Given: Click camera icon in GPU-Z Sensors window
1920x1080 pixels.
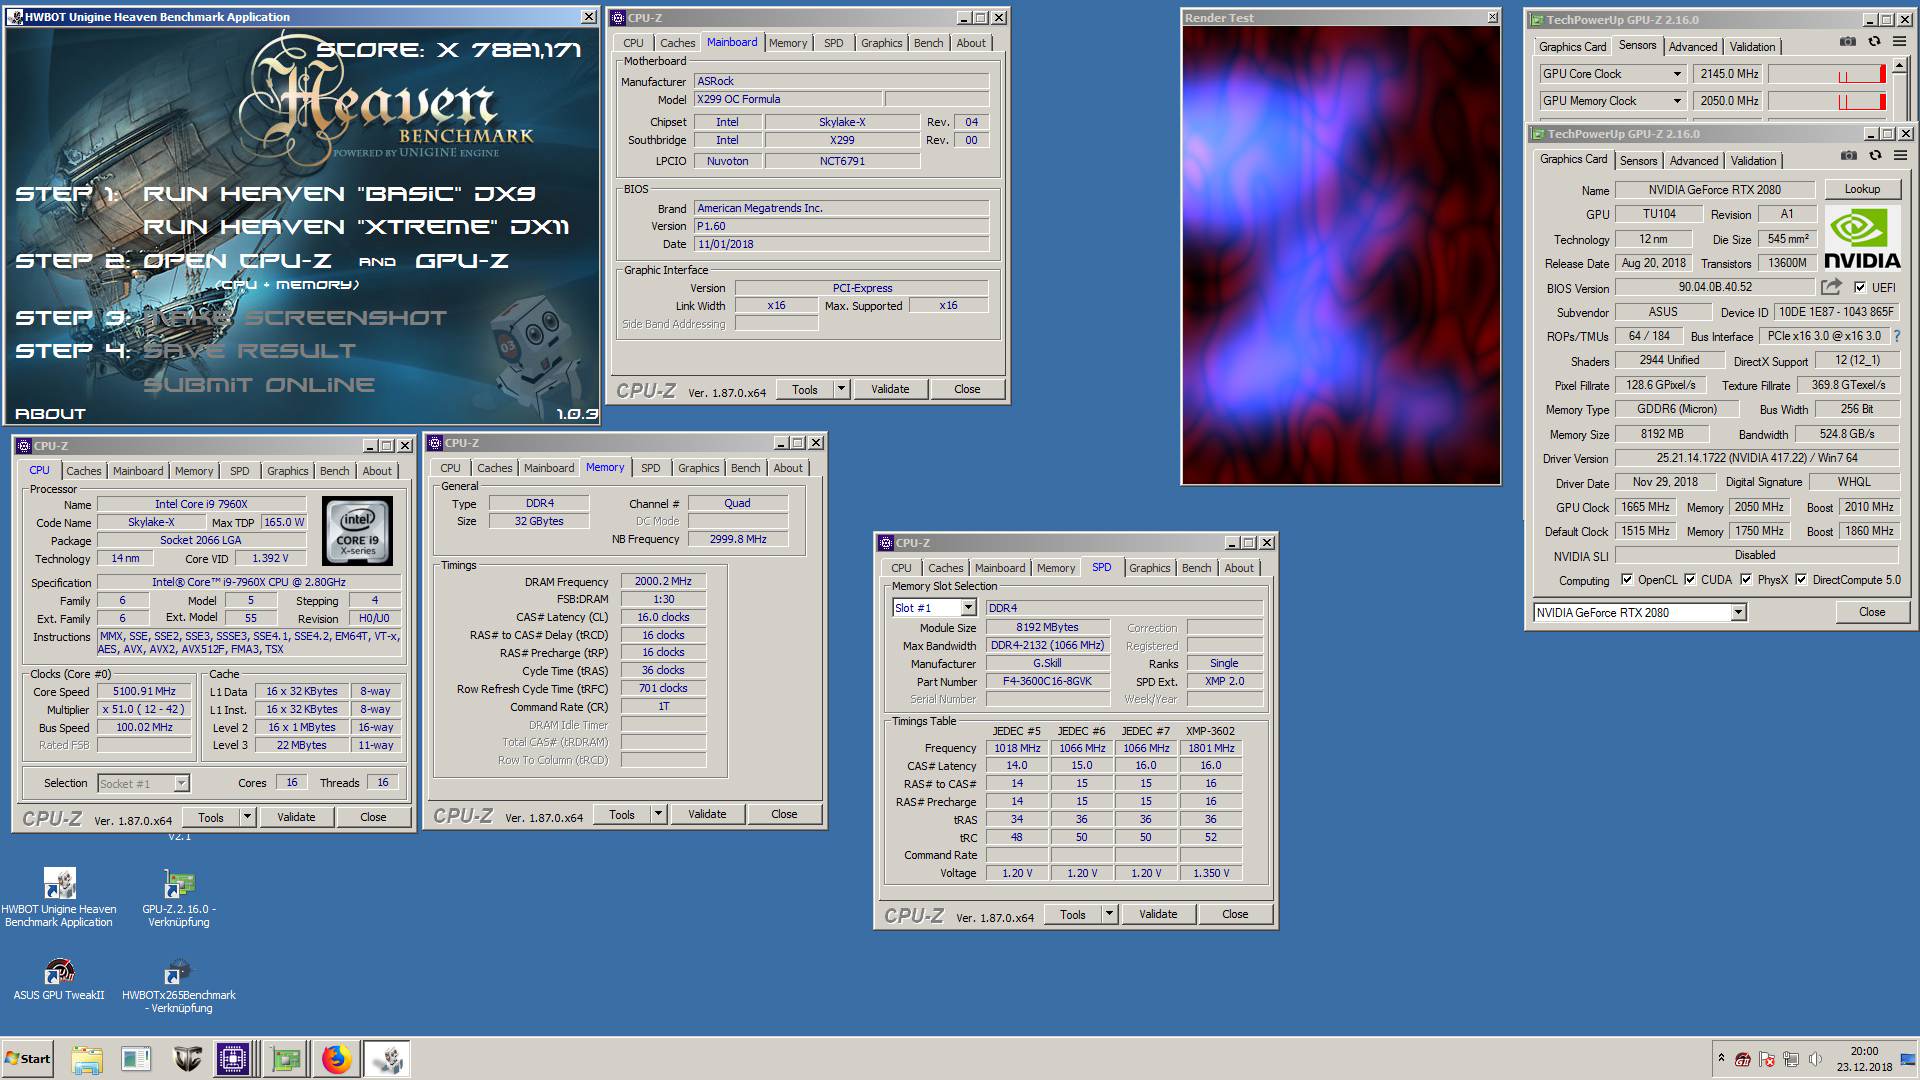Looking at the screenshot, I should pyautogui.click(x=1847, y=42).
